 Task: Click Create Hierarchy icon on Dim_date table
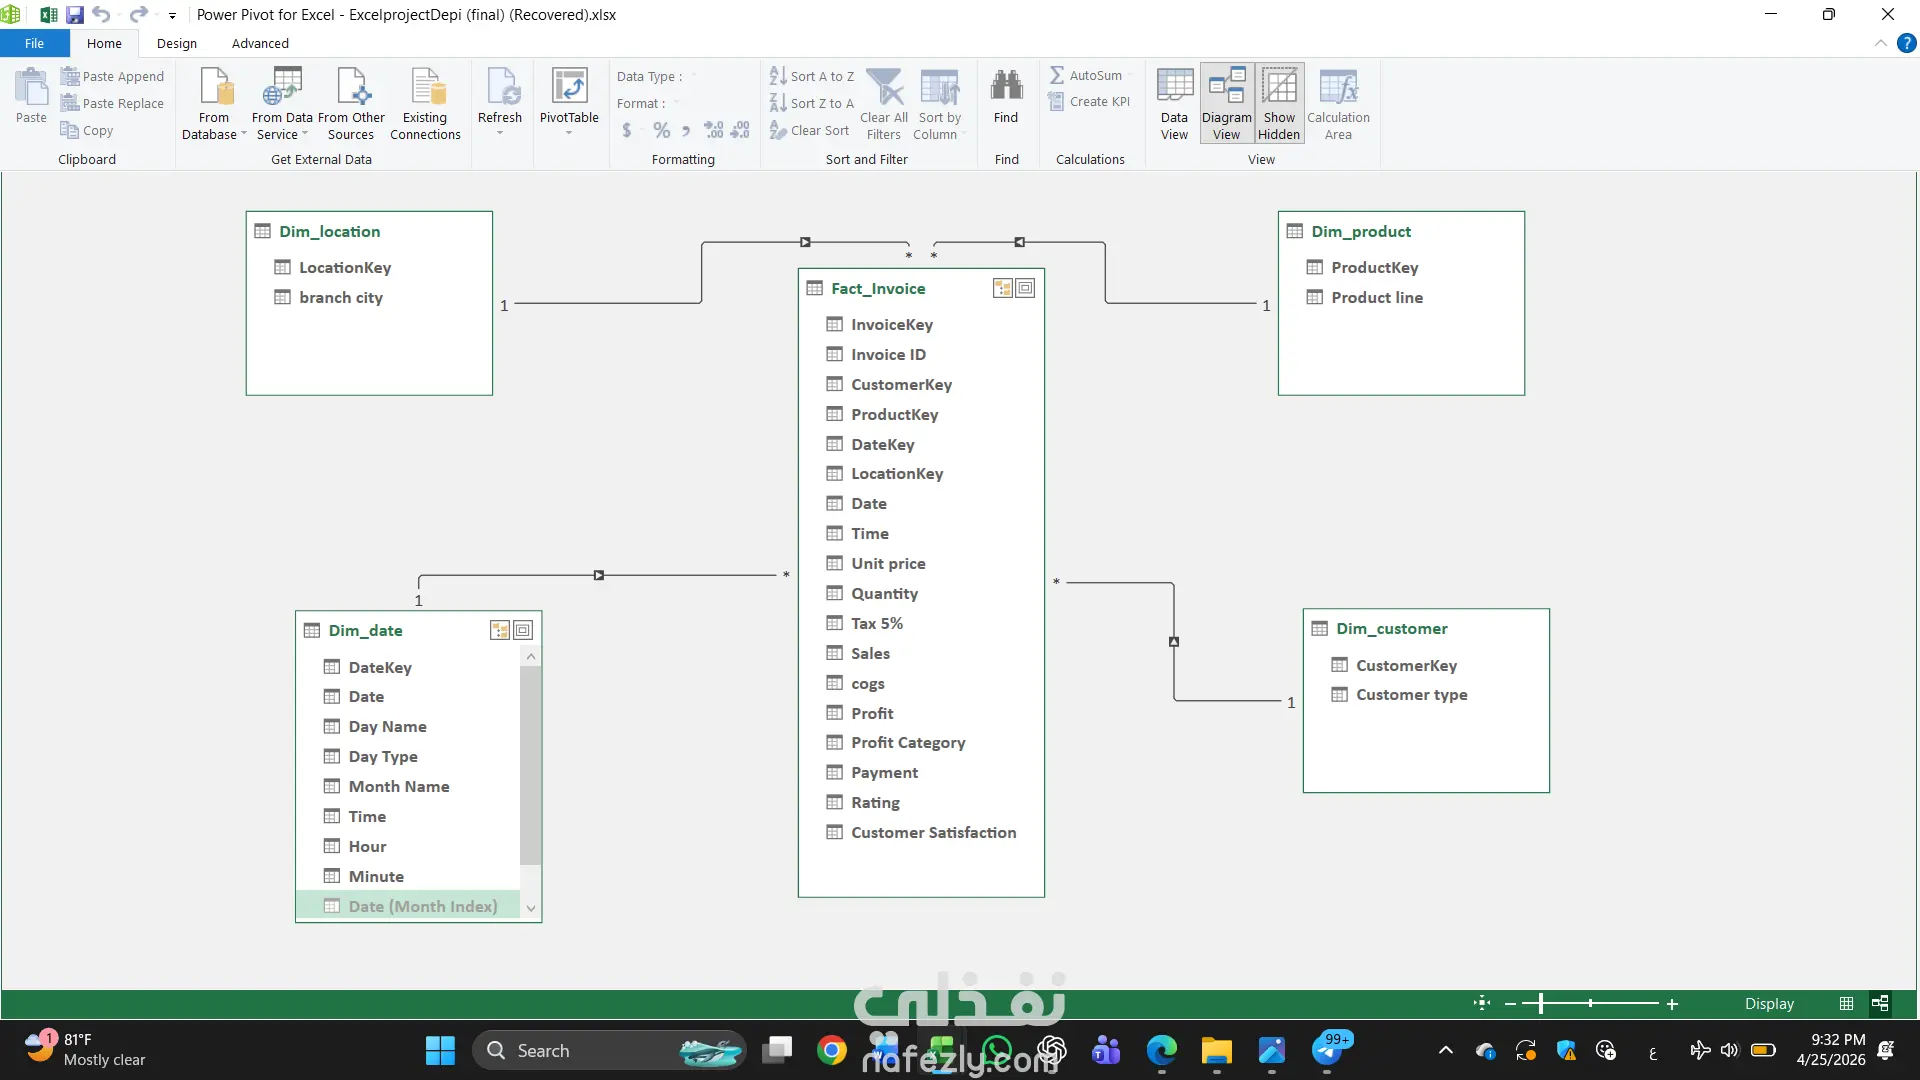click(499, 631)
